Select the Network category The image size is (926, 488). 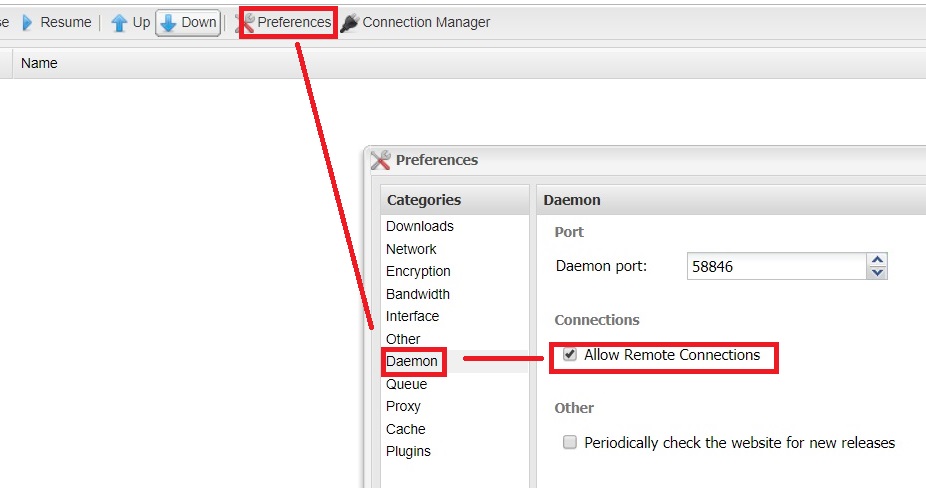(x=411, y=249)
